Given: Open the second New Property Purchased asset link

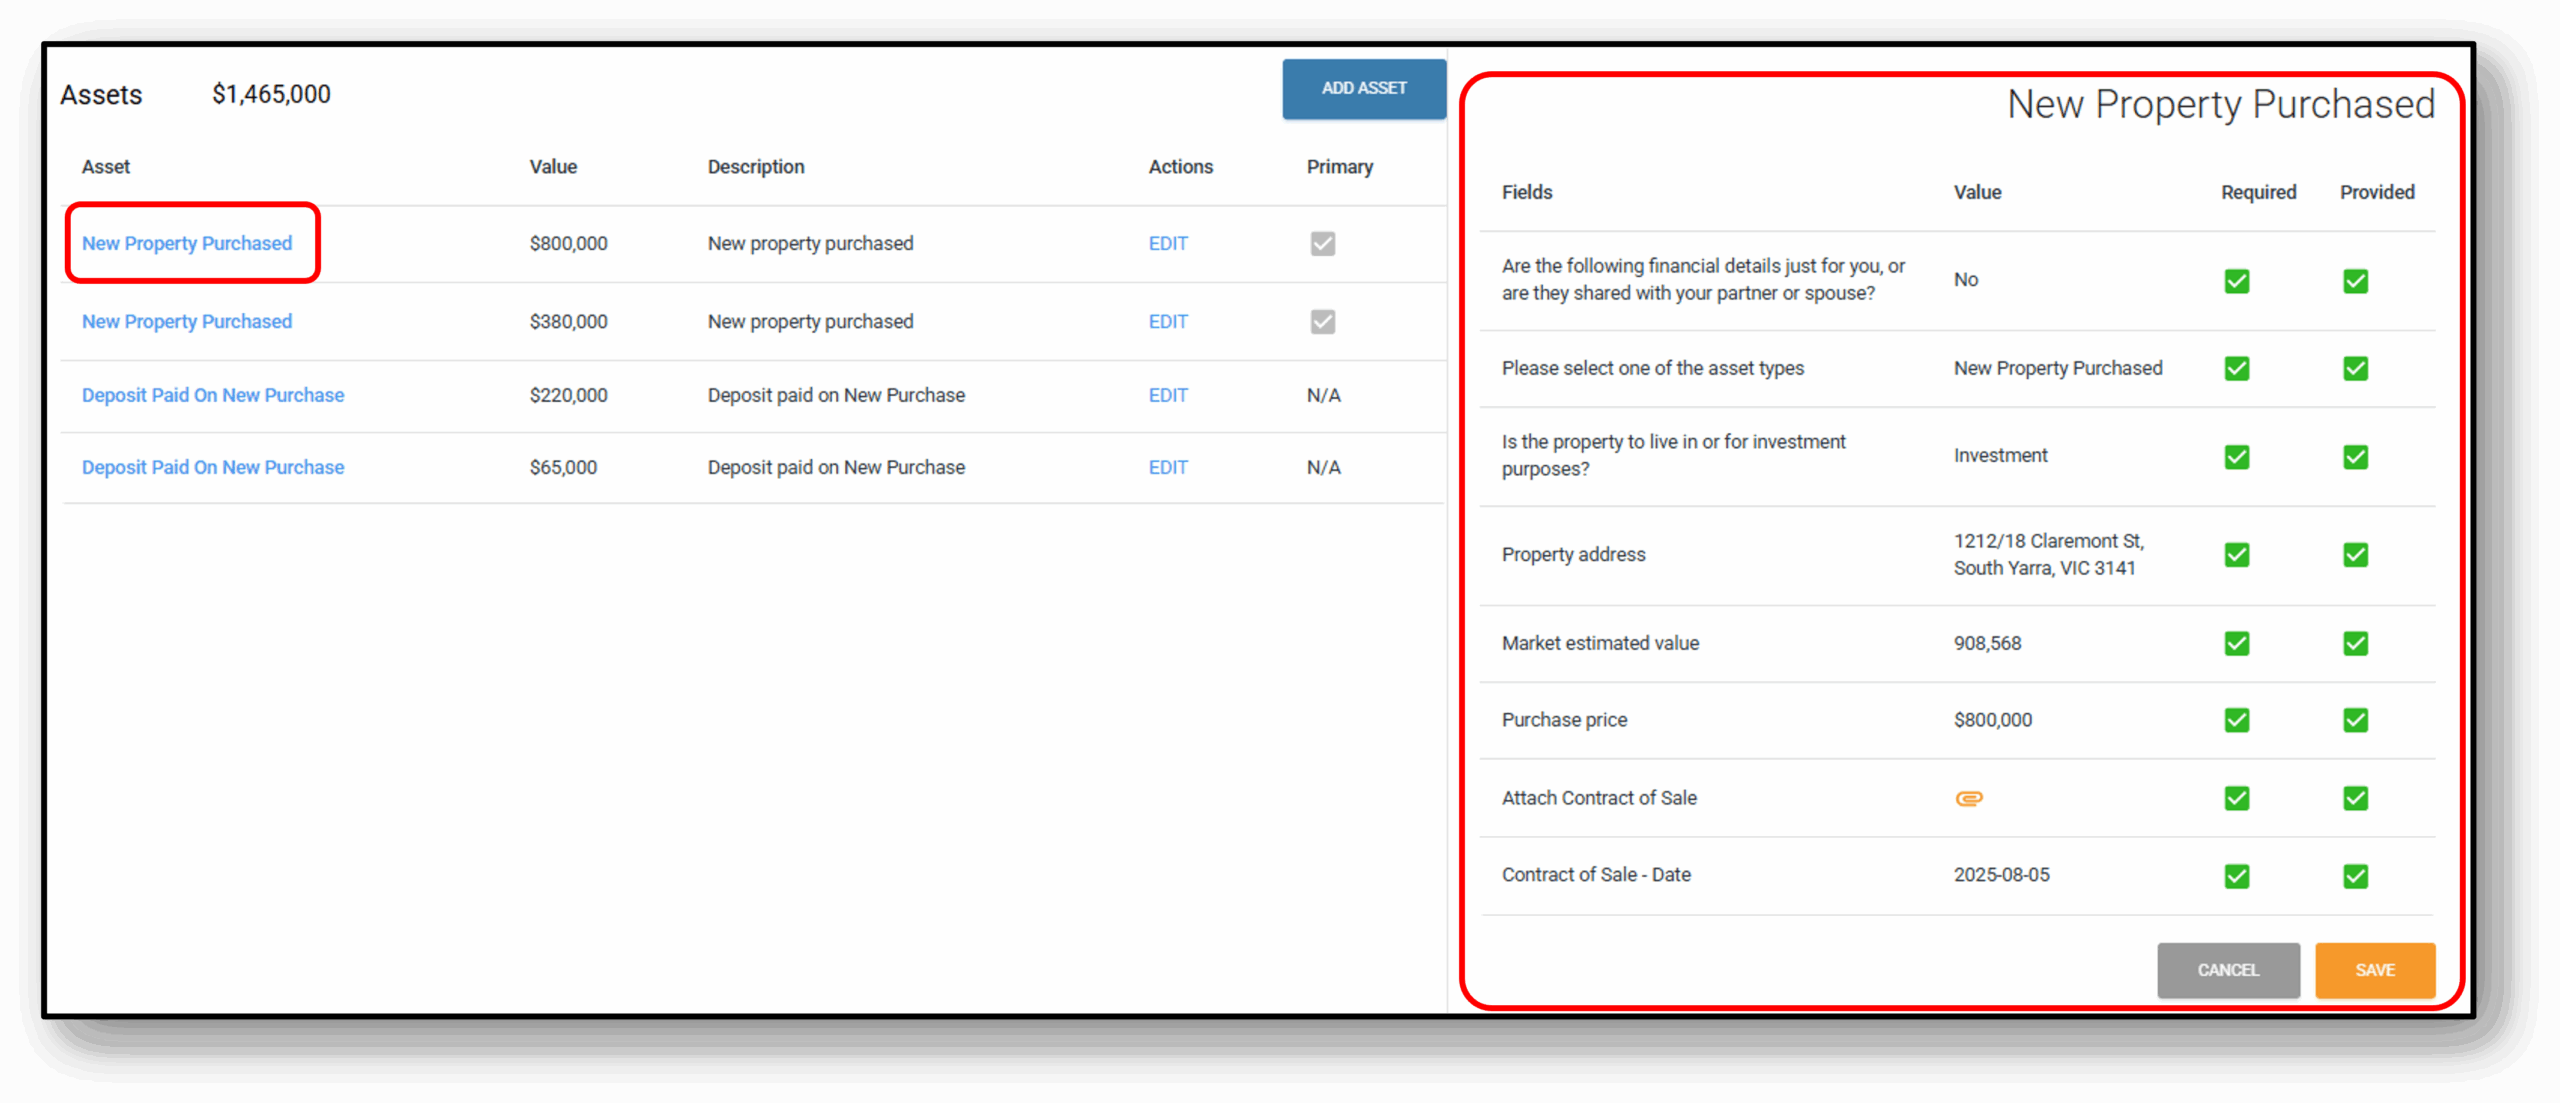Looking at the screenshot, I should (x=187, y=322).
